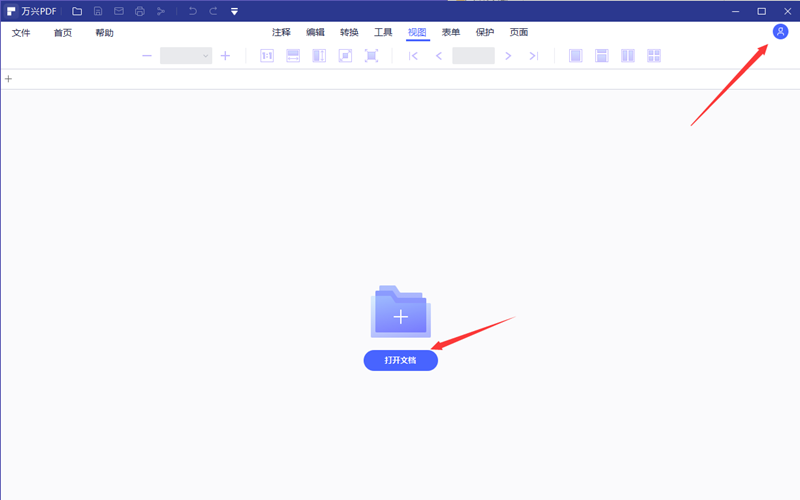Switch to the 注释 tab

[281, 32]
